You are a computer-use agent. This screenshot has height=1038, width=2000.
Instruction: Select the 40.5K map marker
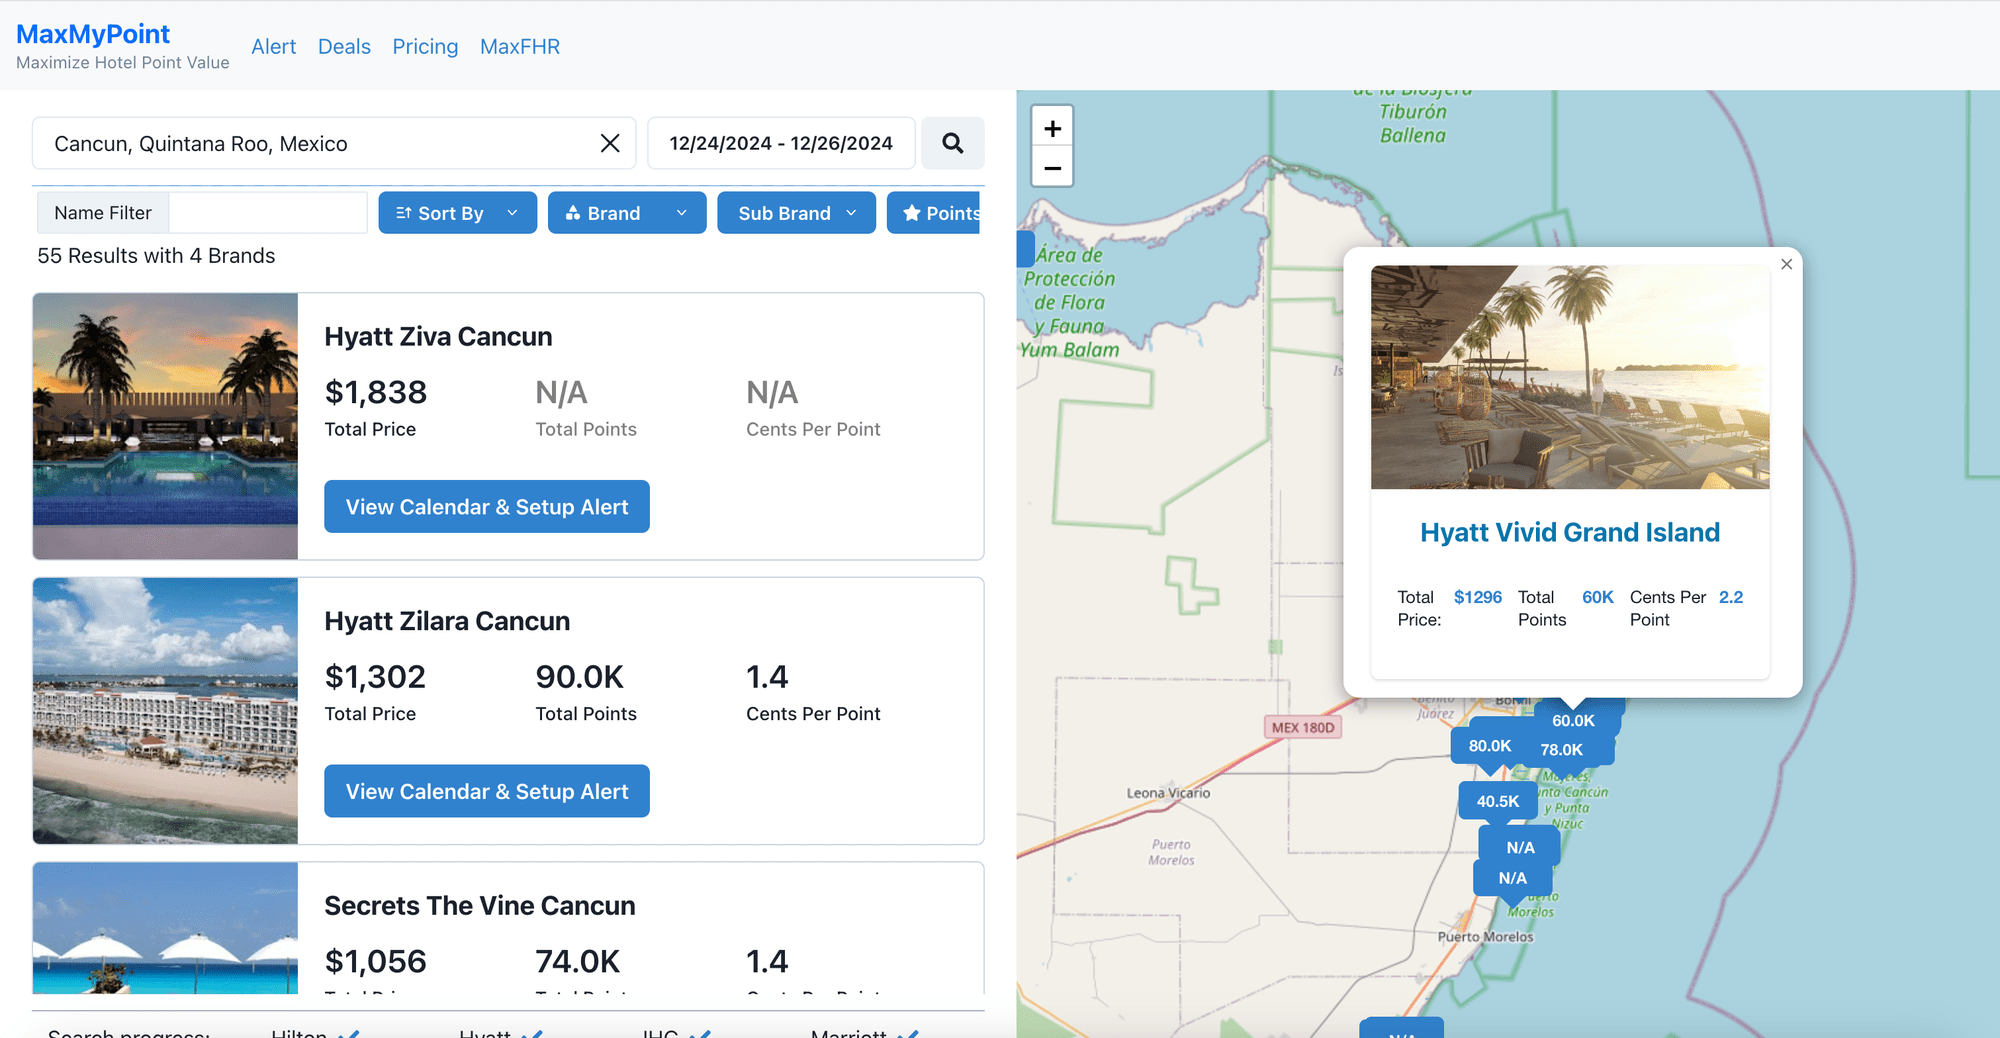click(1497, 801)
